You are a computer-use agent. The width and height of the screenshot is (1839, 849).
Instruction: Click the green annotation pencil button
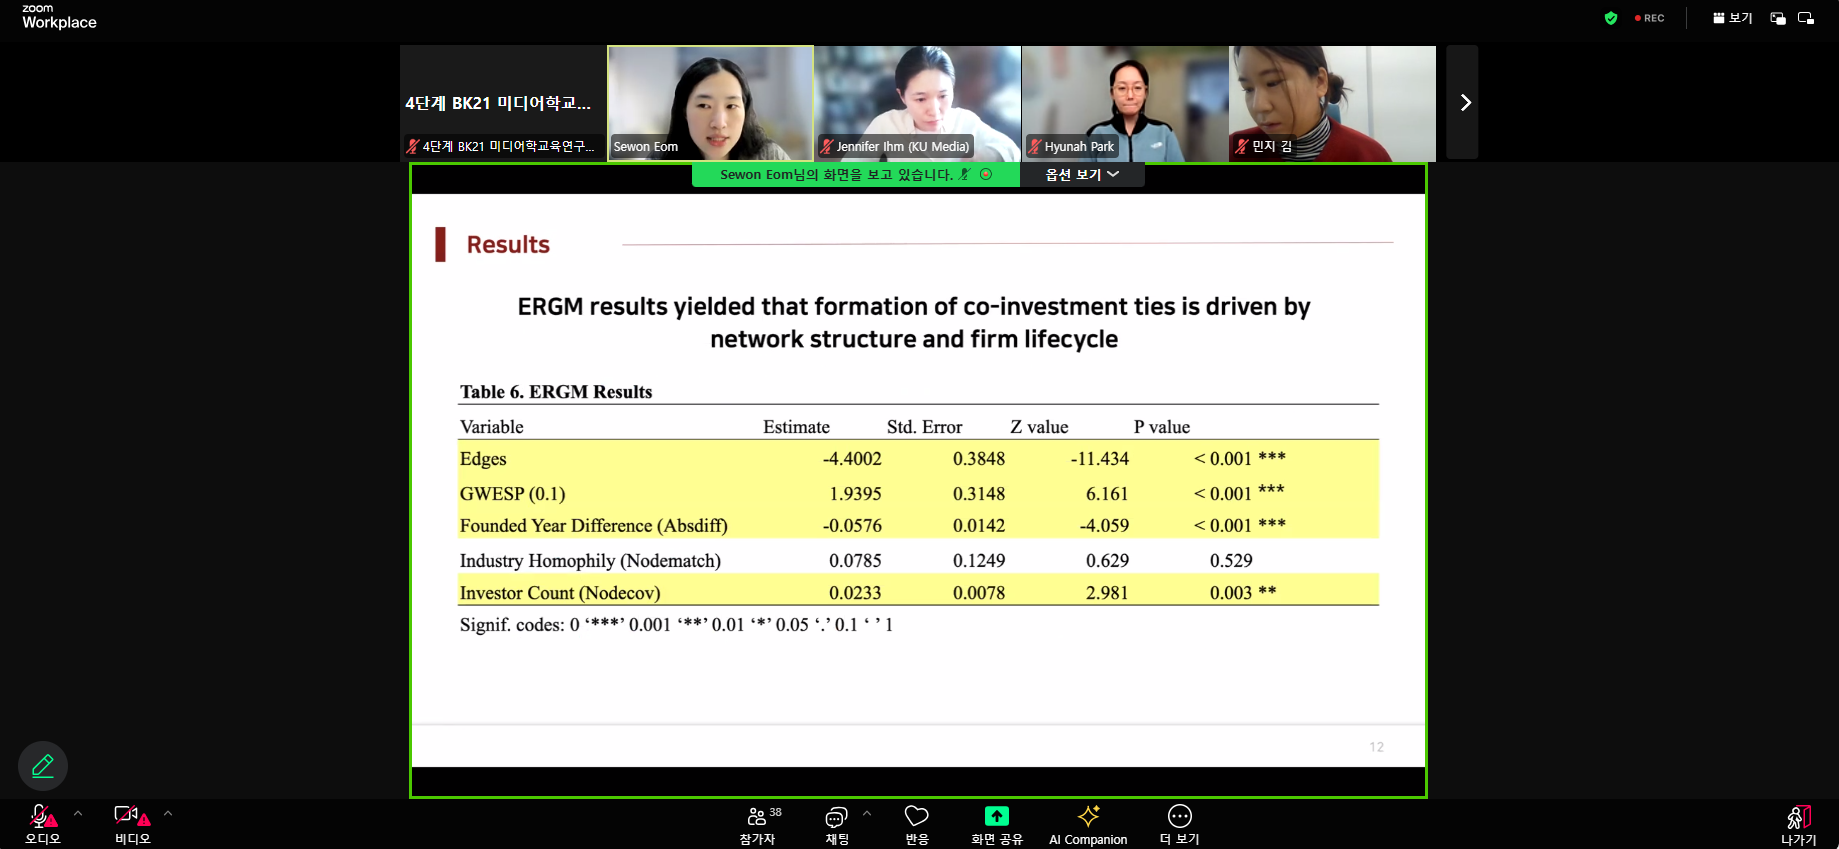tap(43, 766)
